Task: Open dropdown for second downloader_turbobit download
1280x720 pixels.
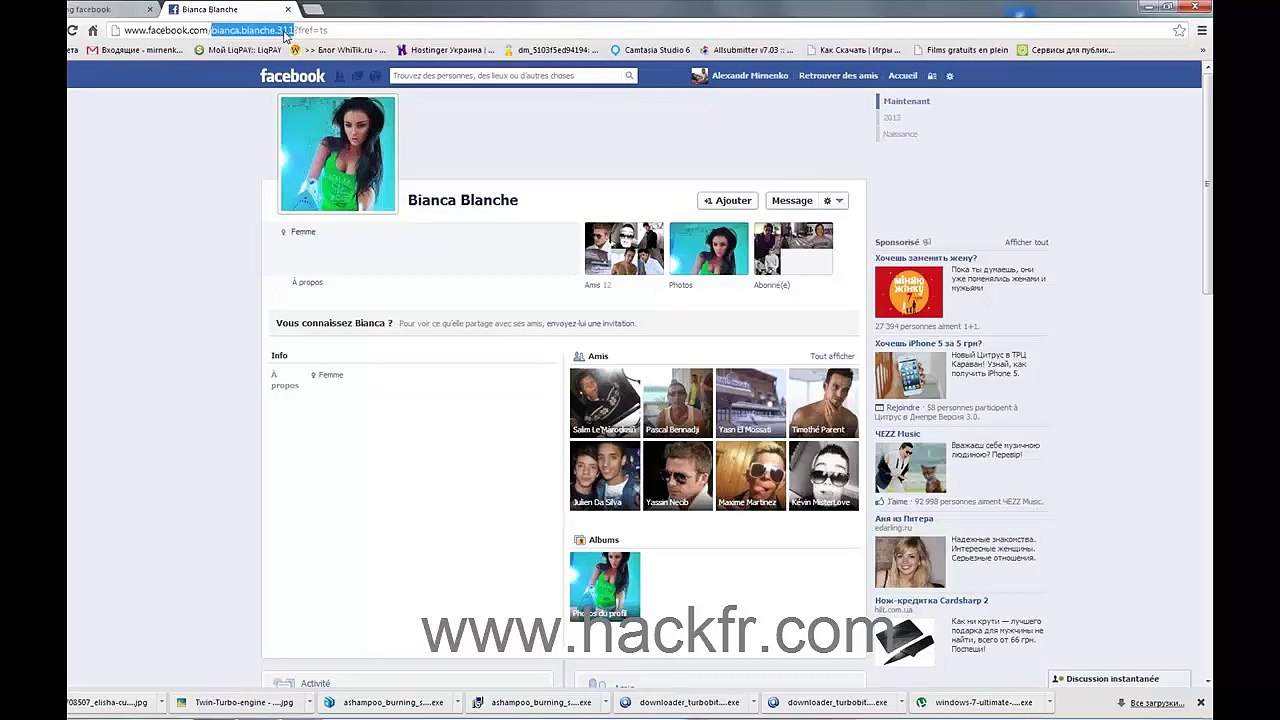Action: coord(902,703)
